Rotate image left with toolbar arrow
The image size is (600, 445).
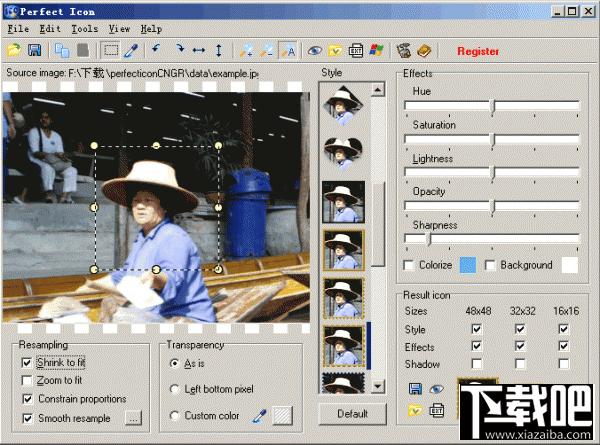coord(156,50)
